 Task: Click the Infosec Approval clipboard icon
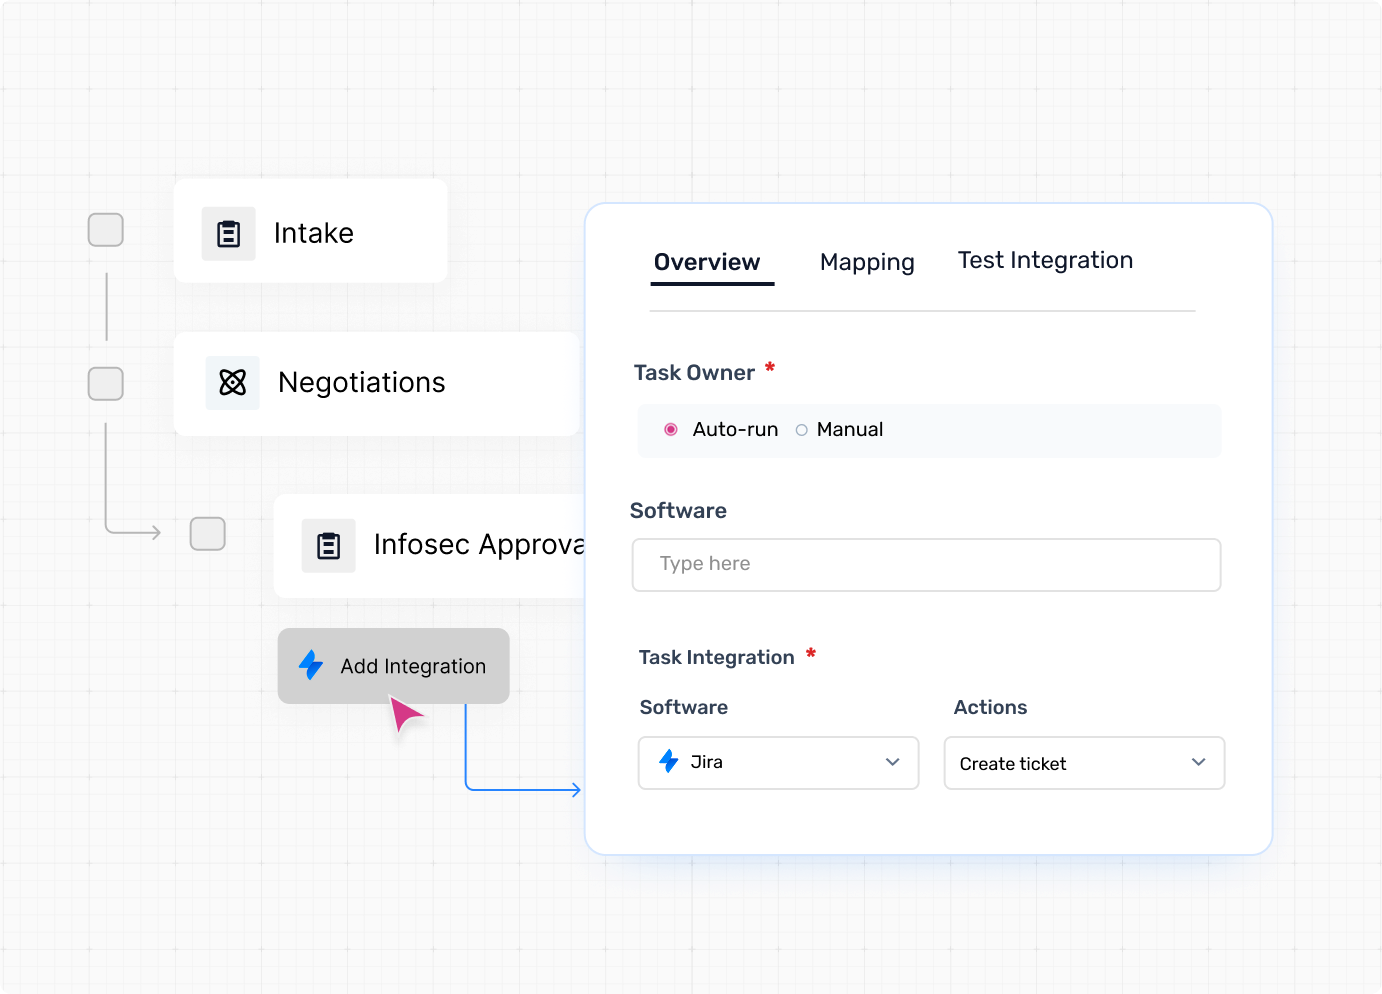[x=329, y=546]
